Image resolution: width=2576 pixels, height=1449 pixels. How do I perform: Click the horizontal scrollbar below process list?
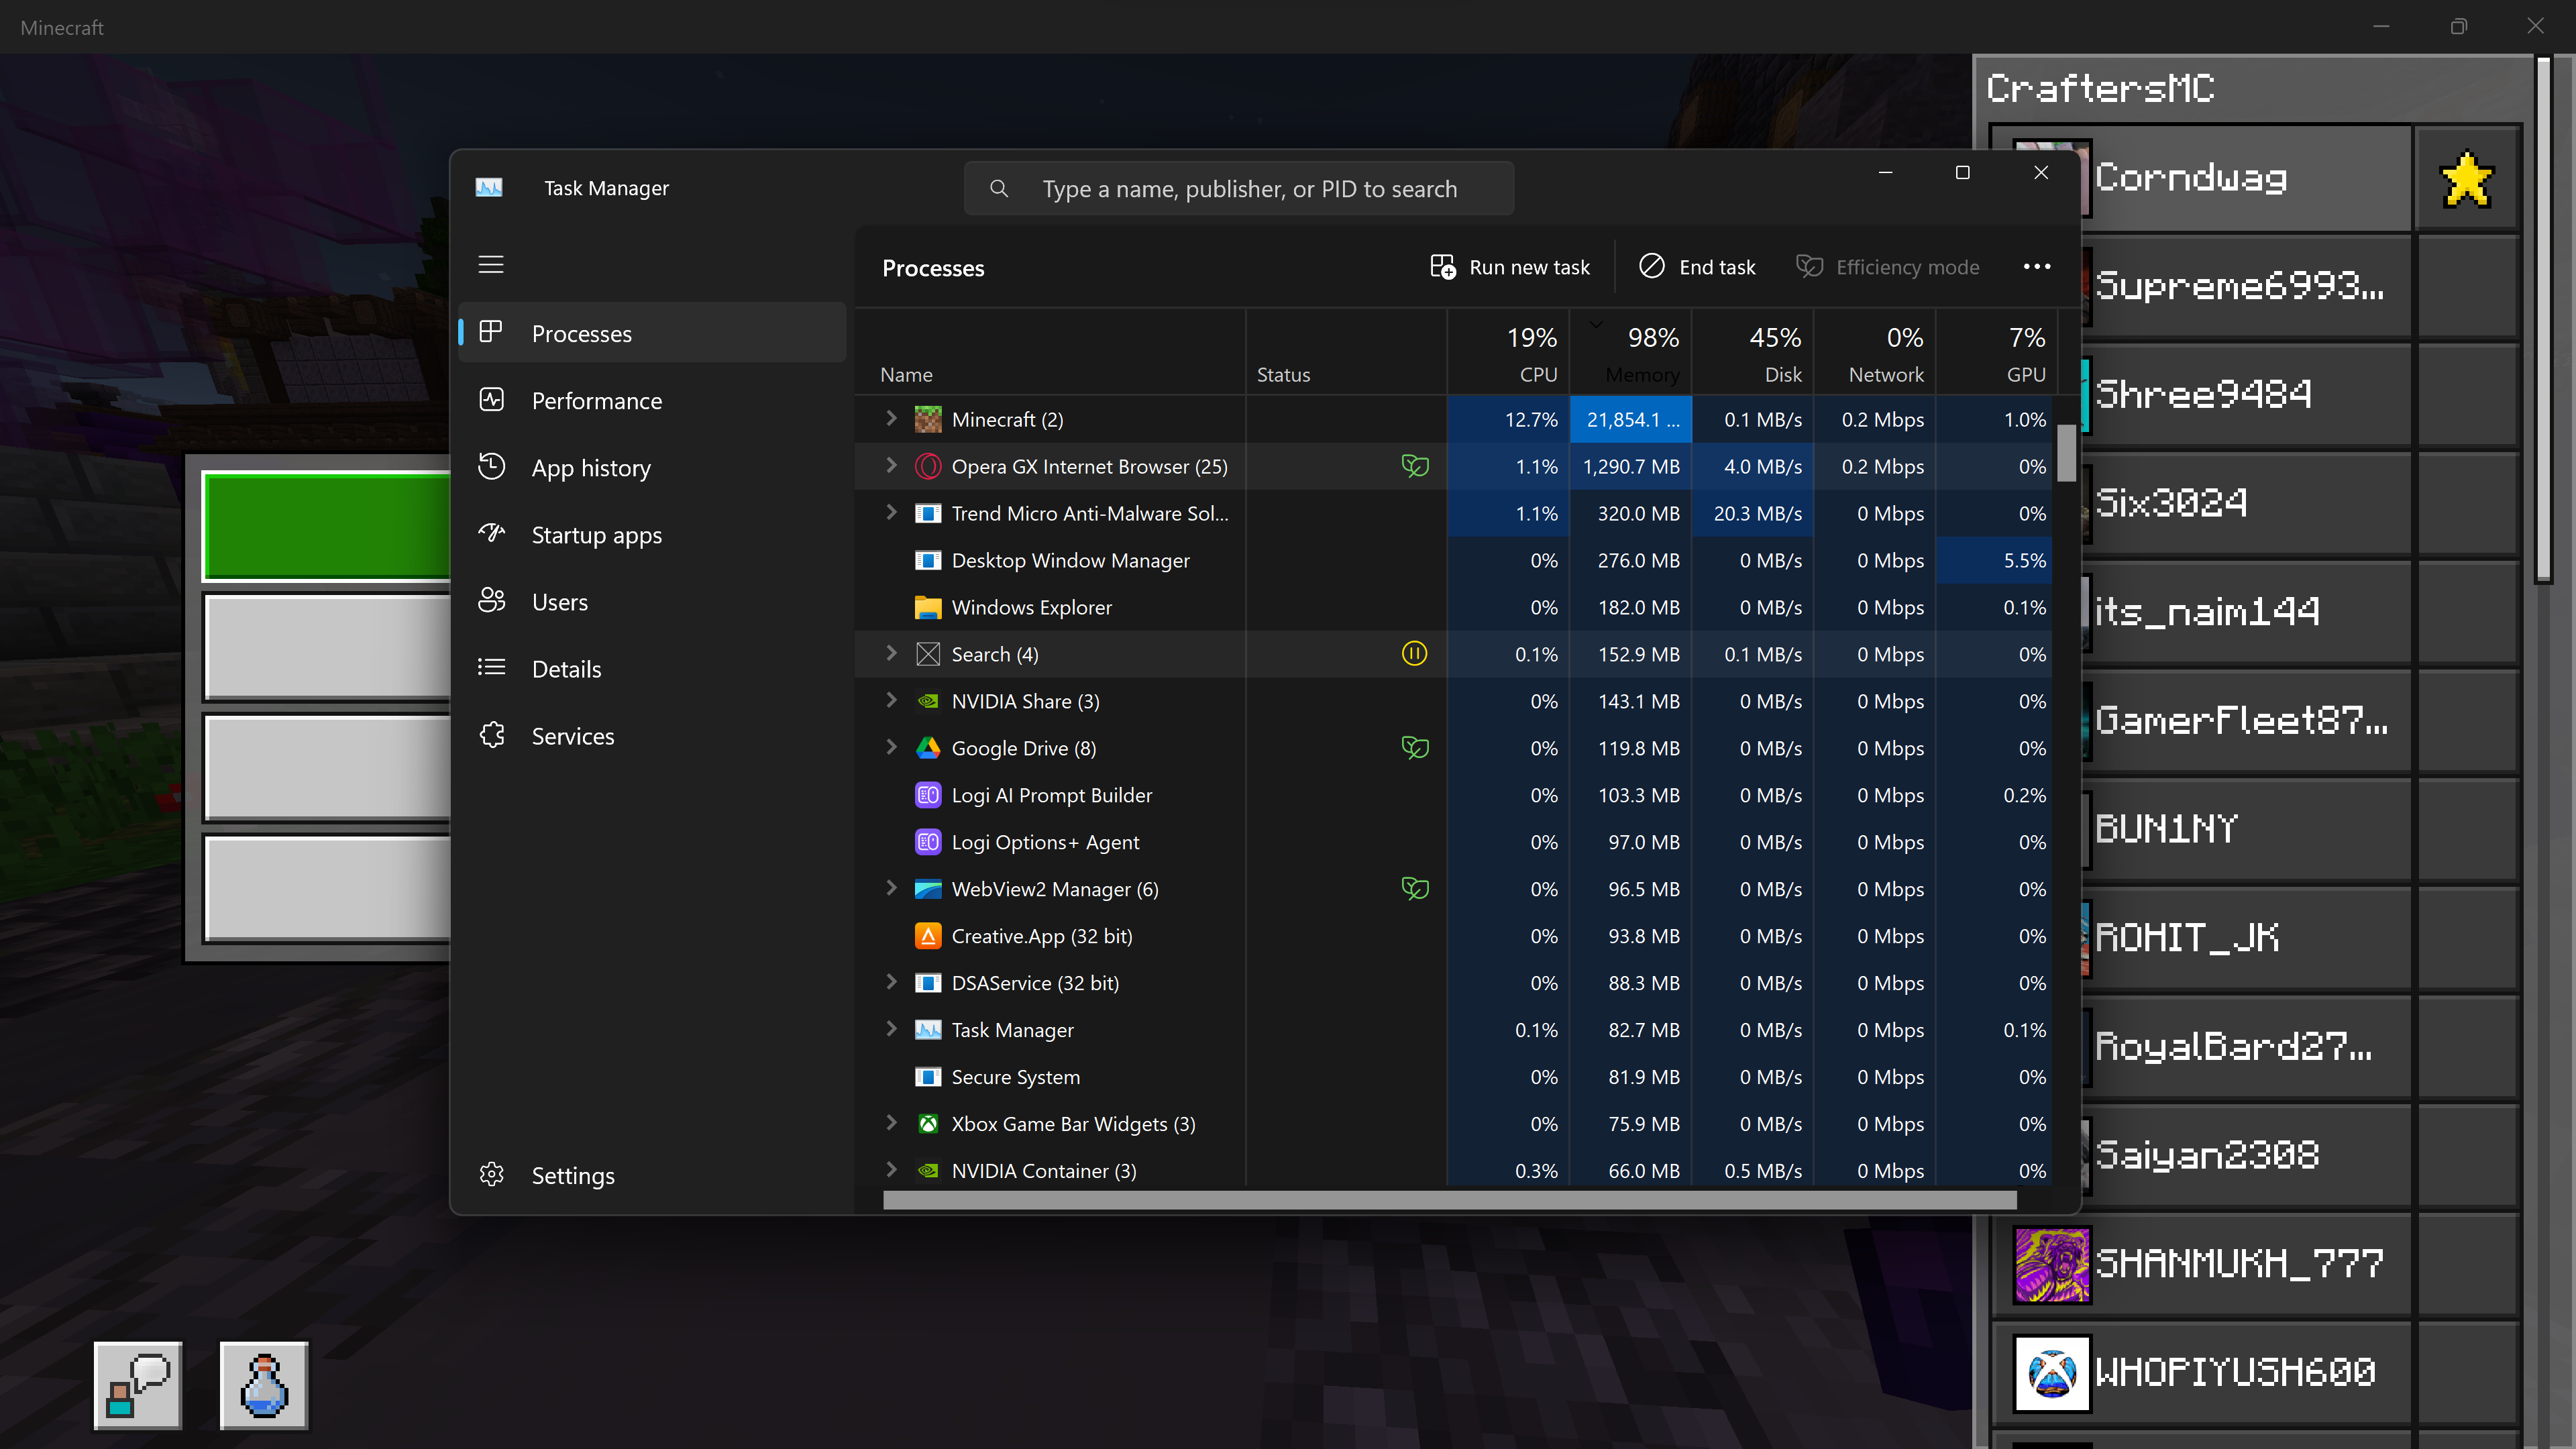pos(1450,1200)
